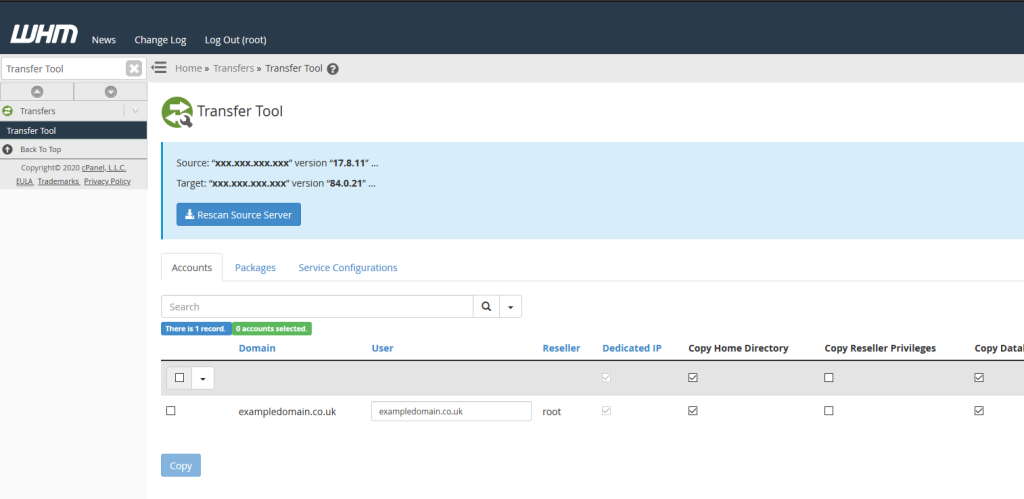Click the Rescan Source Server button
This screenshot has height=499, width=1024.
238,215
